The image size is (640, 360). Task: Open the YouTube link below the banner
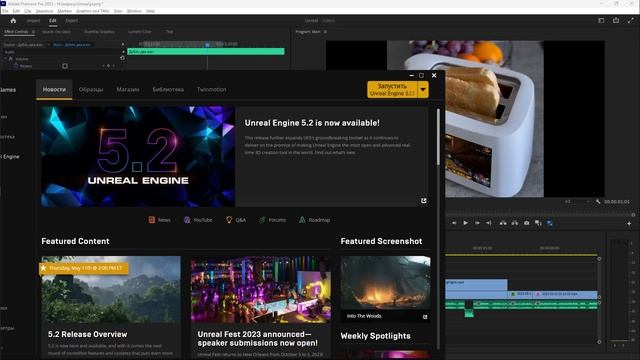(x=198, y=220)
